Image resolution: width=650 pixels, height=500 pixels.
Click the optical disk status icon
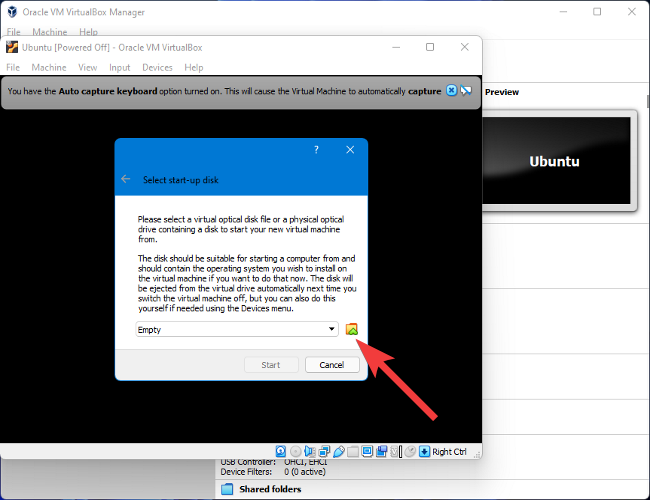[x=296, y=451]
